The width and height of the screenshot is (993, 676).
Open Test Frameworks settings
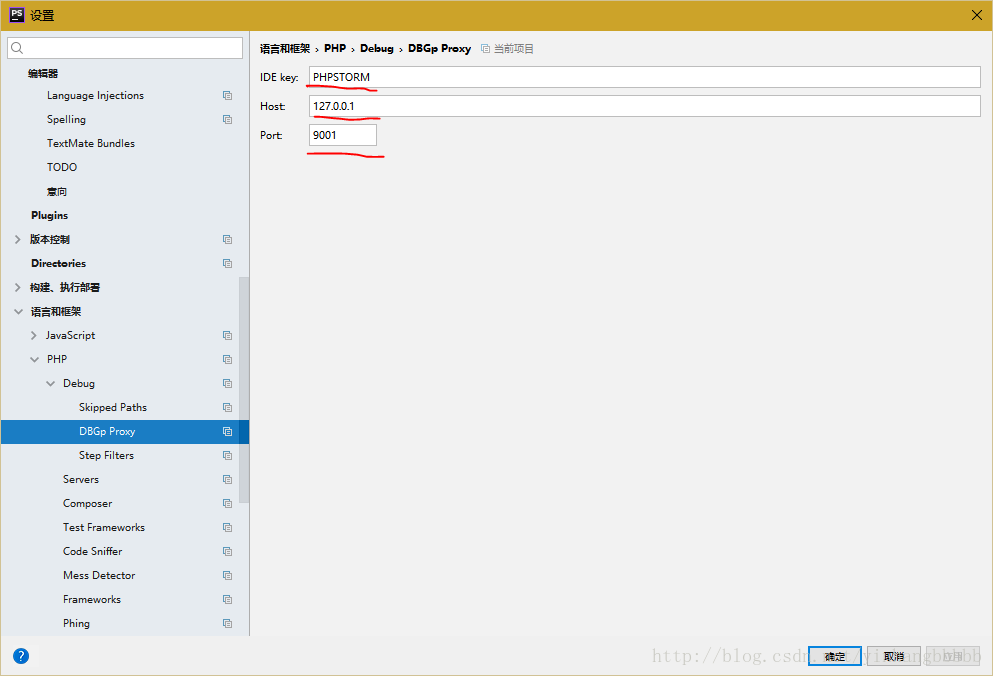(104, 528)
